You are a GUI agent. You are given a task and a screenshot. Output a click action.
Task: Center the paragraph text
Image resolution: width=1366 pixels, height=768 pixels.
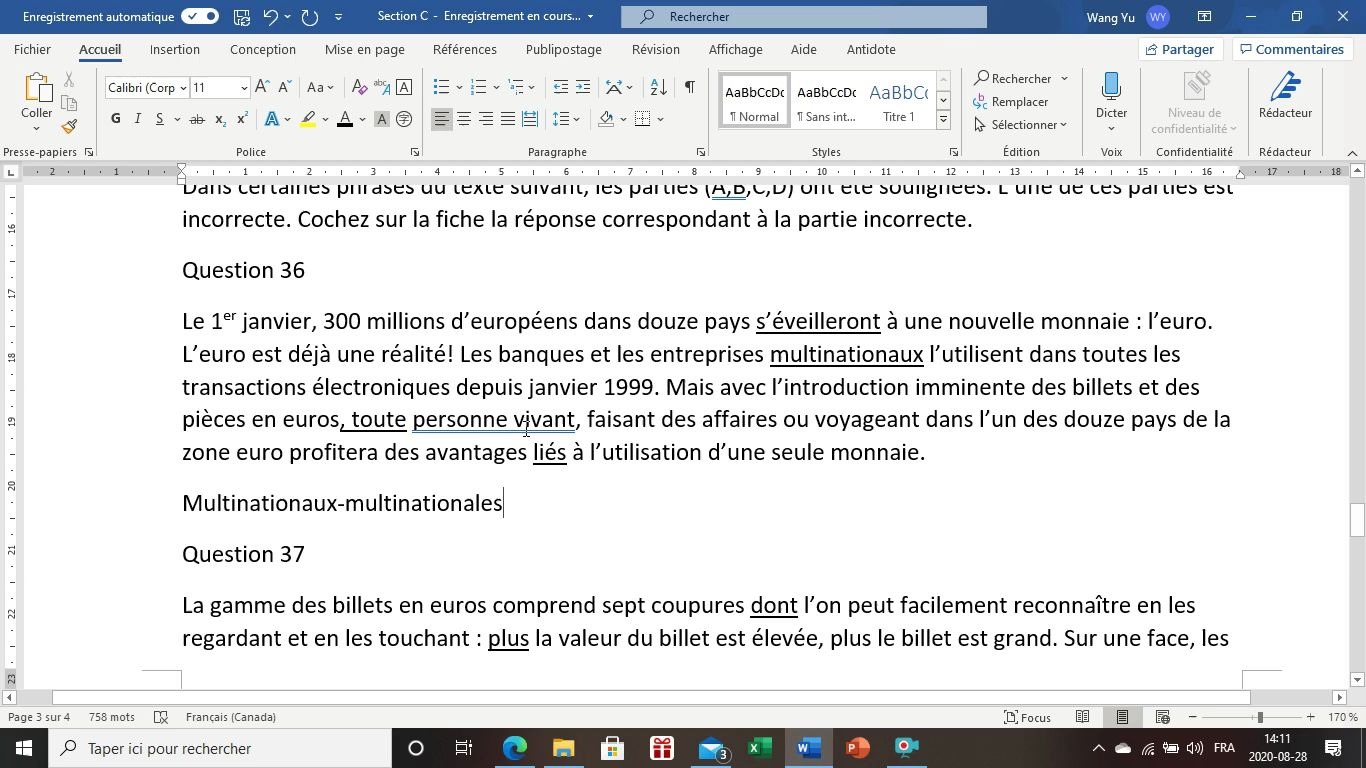coord(463,119)
